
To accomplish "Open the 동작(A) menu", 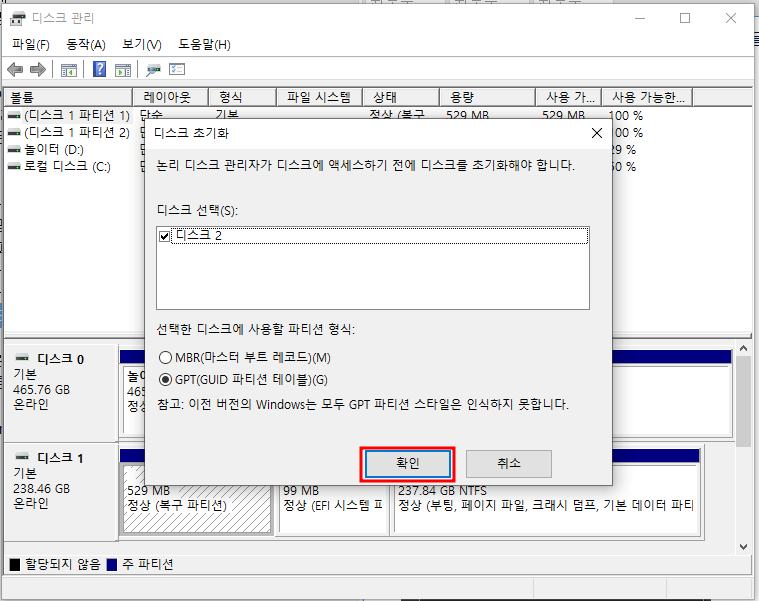I will pyautogui.click(x=86, y=45).
